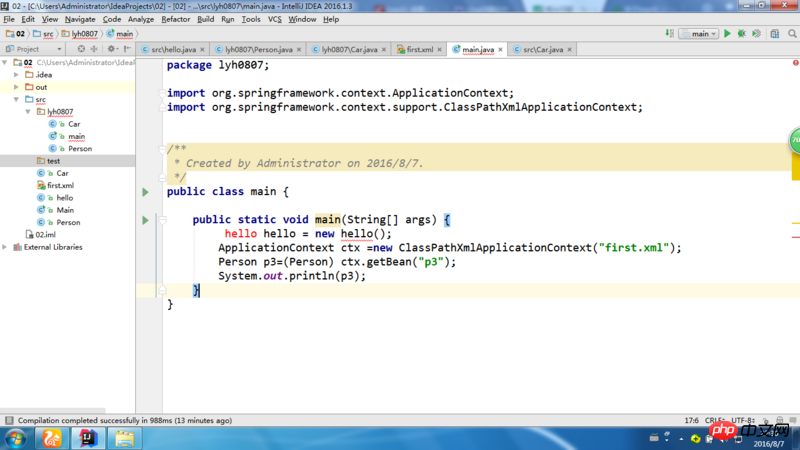800x450 pixels.
Task: Select Person class under lyh0807 package
Action: coord(80,148)
